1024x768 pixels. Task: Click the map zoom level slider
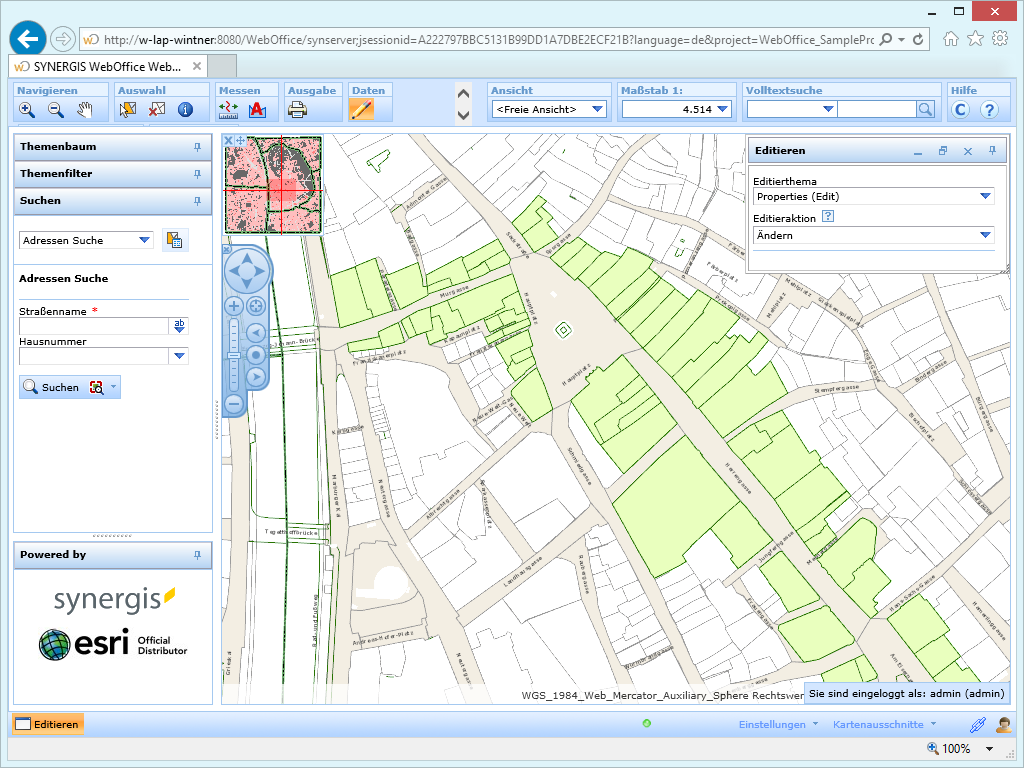click(x=234, y=355)
